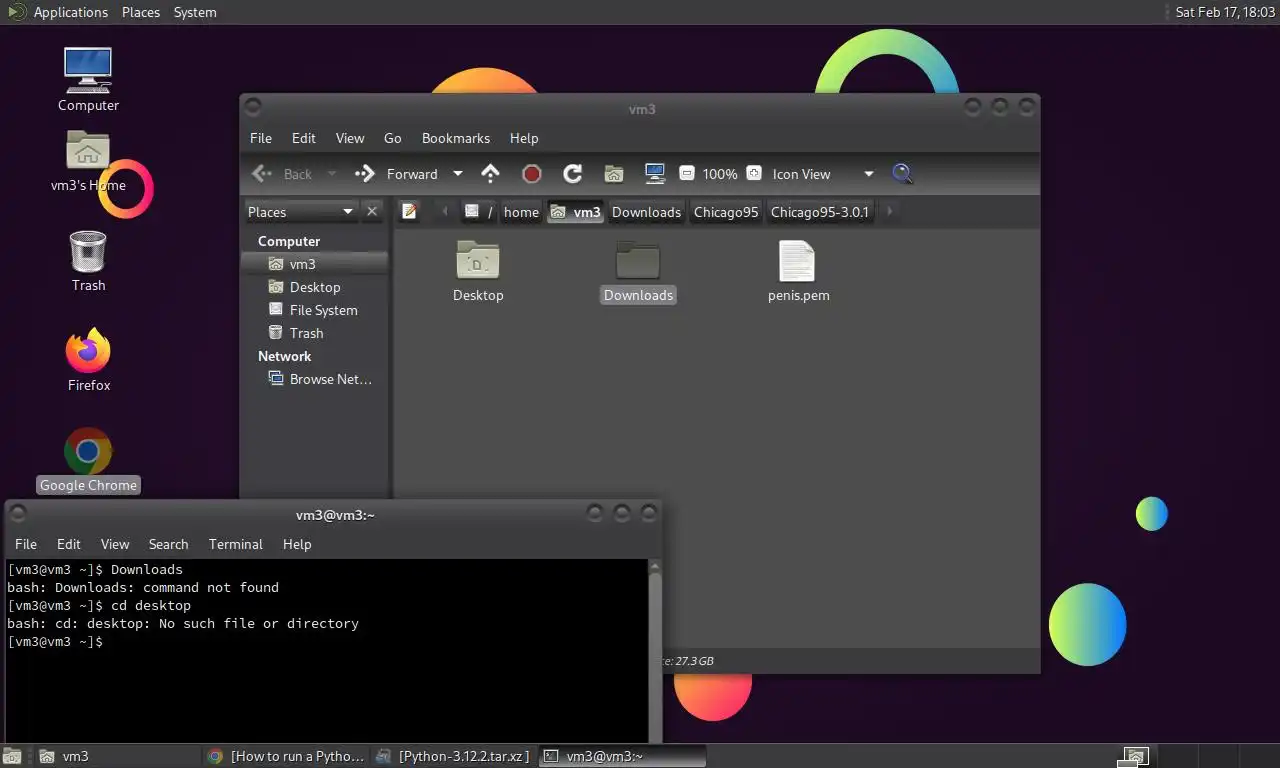The image size is (1280, 768).
Task: Jump to Chicago95-3.0.1 in path bar
Action: tap(820, 211)
